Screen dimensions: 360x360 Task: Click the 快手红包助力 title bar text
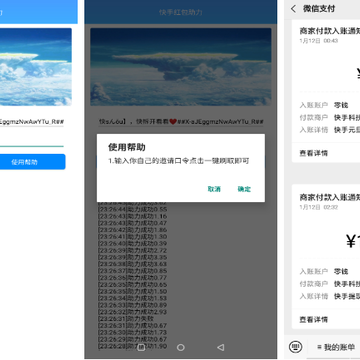click(181, 12)
